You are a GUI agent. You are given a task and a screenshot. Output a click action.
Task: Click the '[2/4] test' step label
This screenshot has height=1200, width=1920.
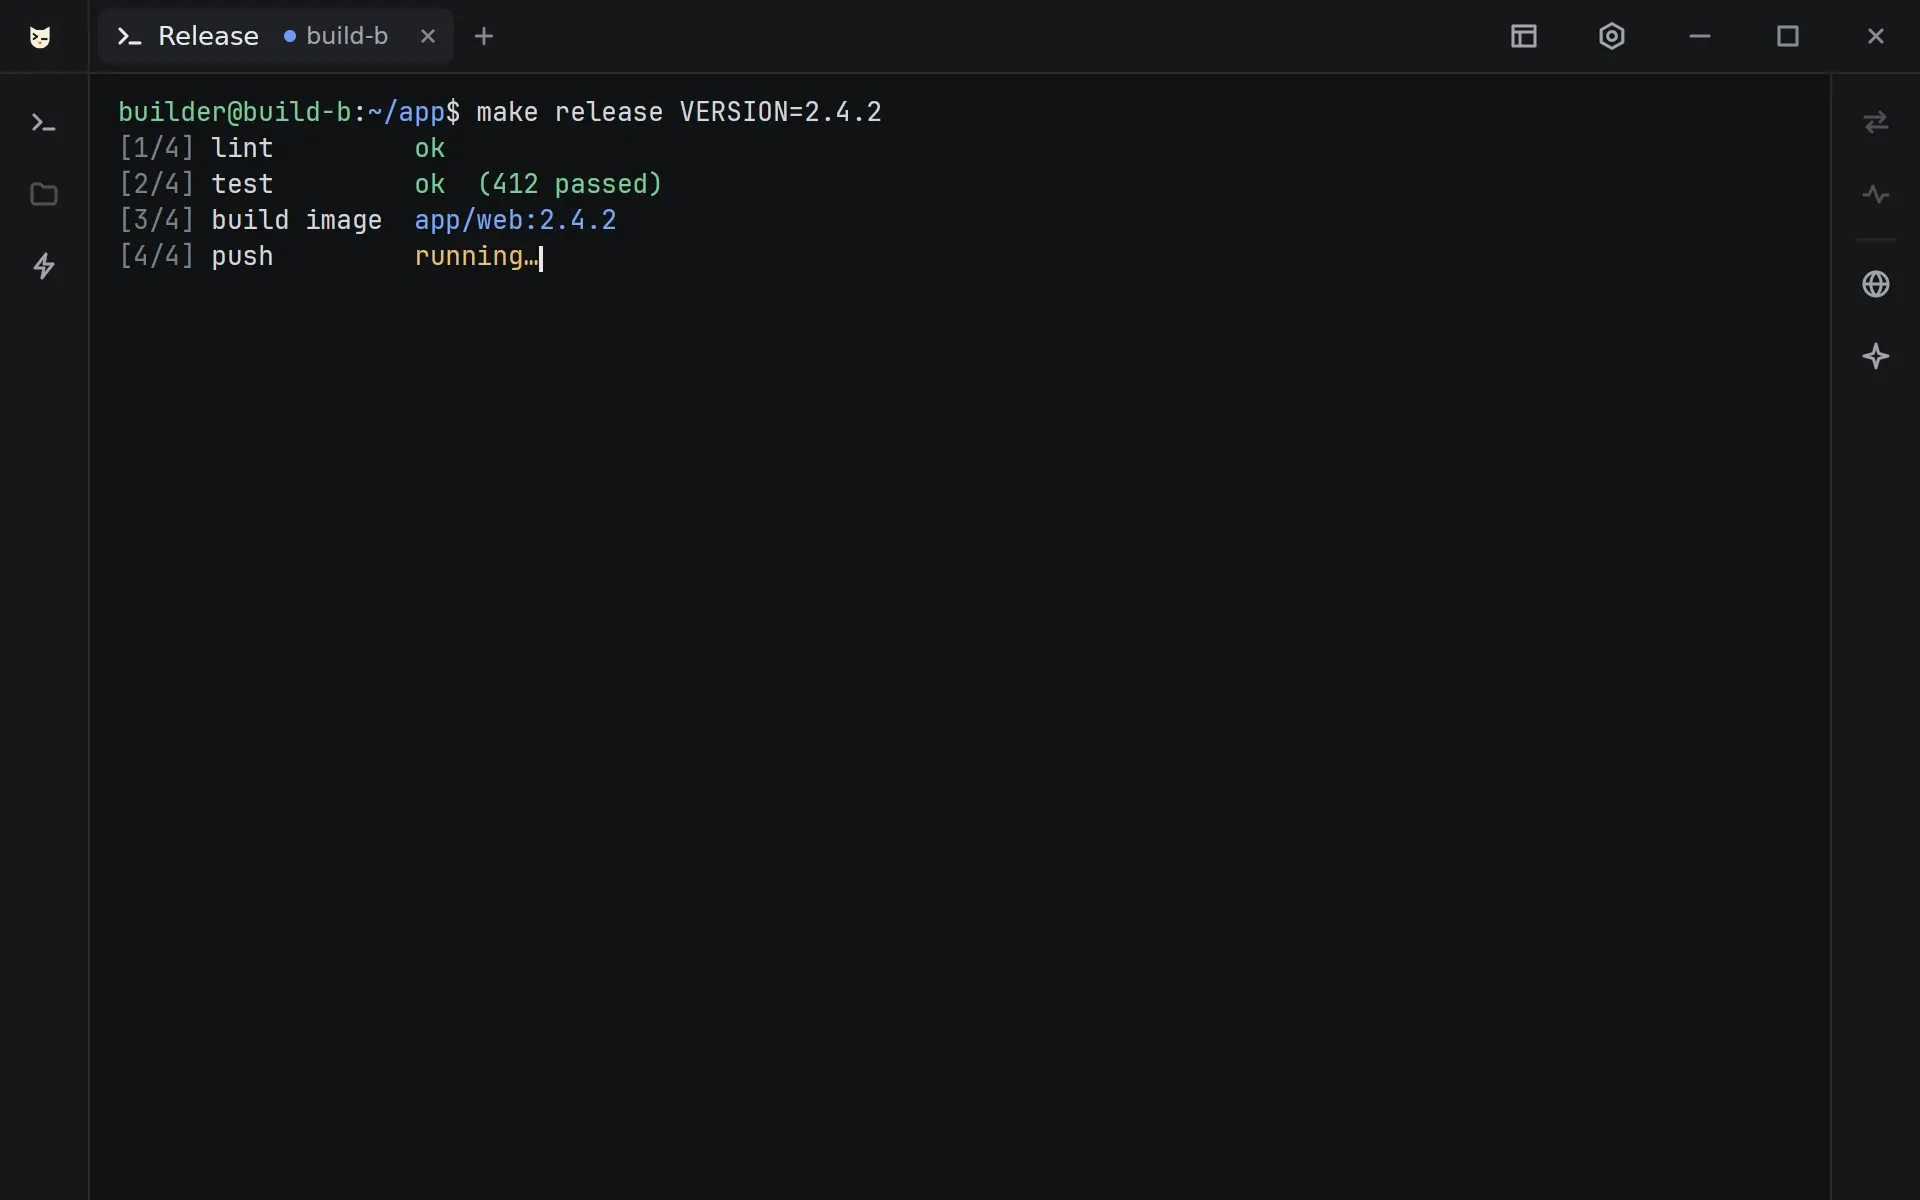[196, 184]
